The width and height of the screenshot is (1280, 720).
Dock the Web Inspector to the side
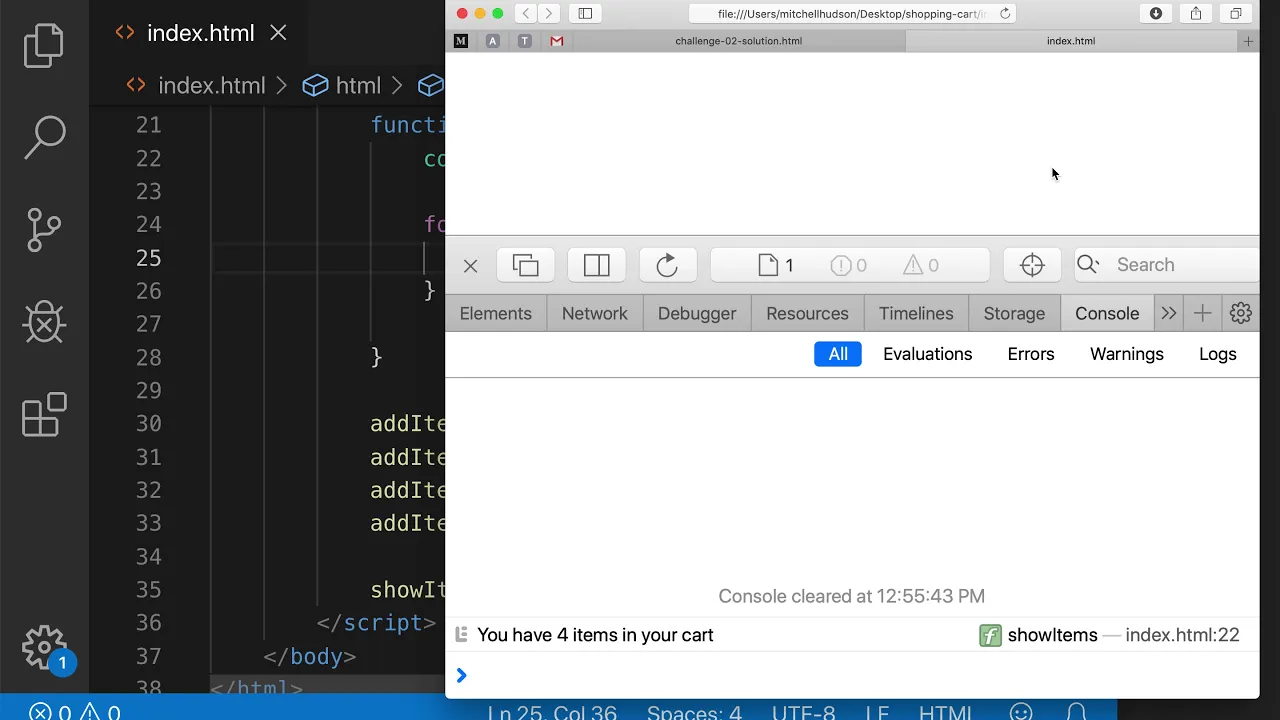click(597, 265)
